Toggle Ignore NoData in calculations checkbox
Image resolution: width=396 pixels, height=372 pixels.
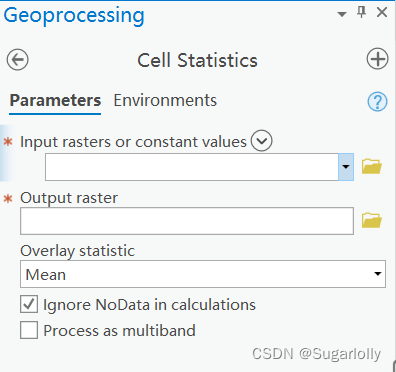pos(29,304)
